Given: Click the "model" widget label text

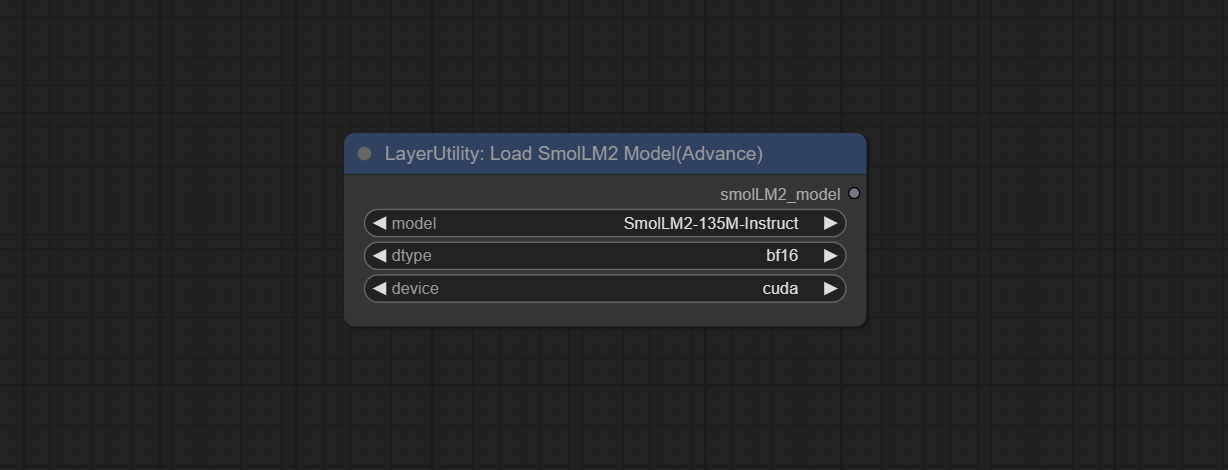Looking at the screenshot, I should [414, 223].
